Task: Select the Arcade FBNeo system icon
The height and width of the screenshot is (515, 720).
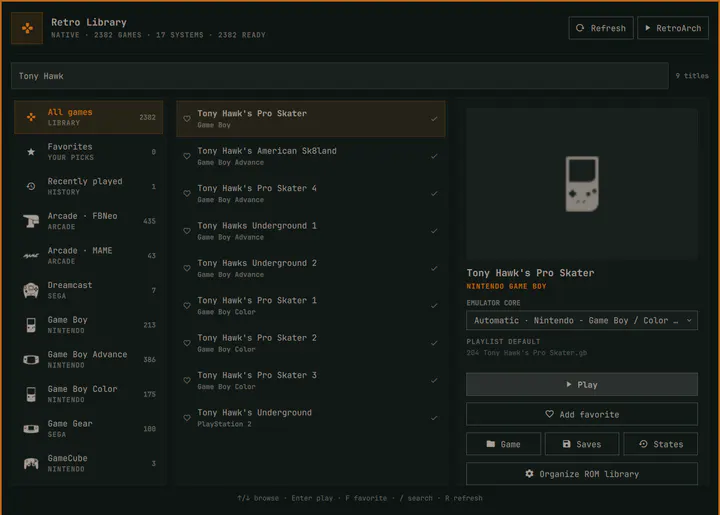Action: tap(31, 221)
